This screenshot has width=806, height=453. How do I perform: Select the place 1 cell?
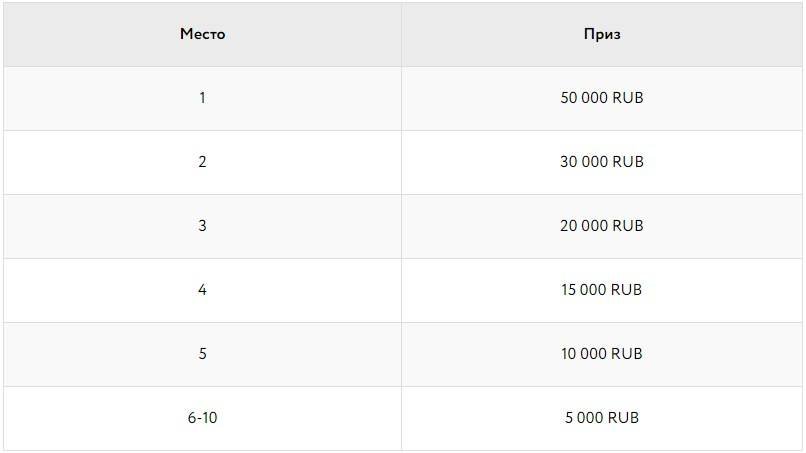[x=202, y=98]
